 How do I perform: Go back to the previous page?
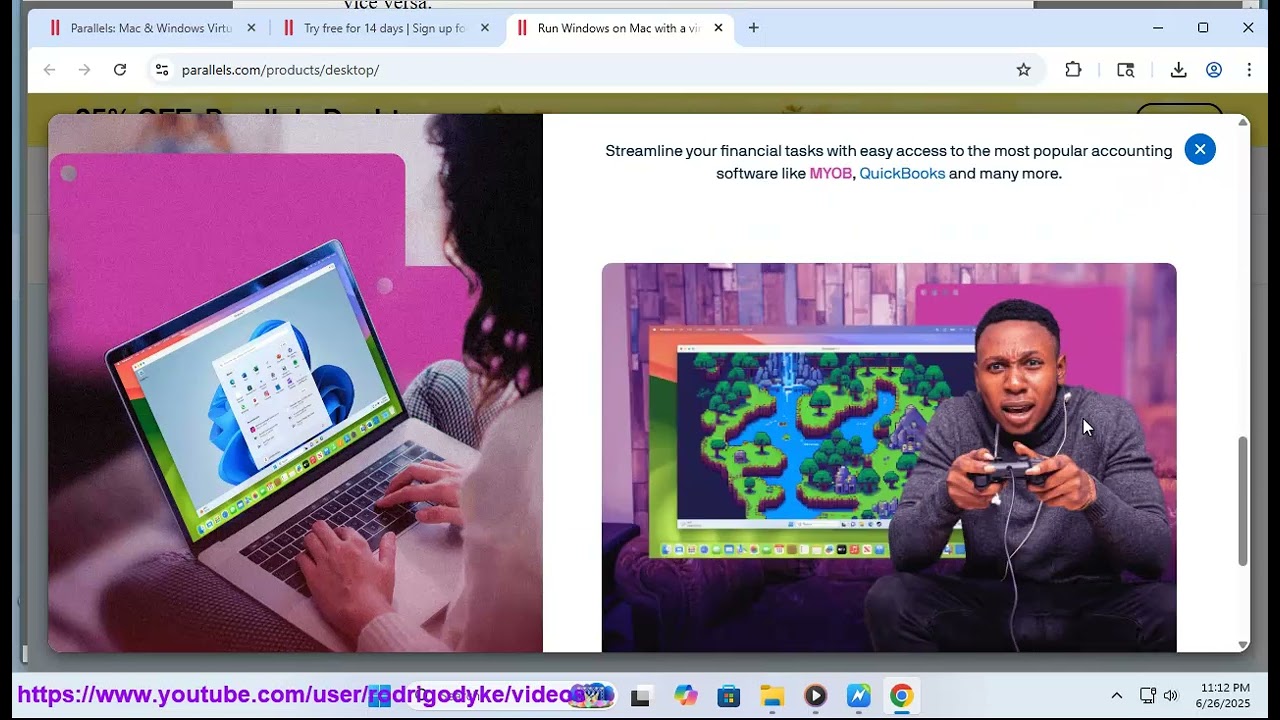[50, 70]
